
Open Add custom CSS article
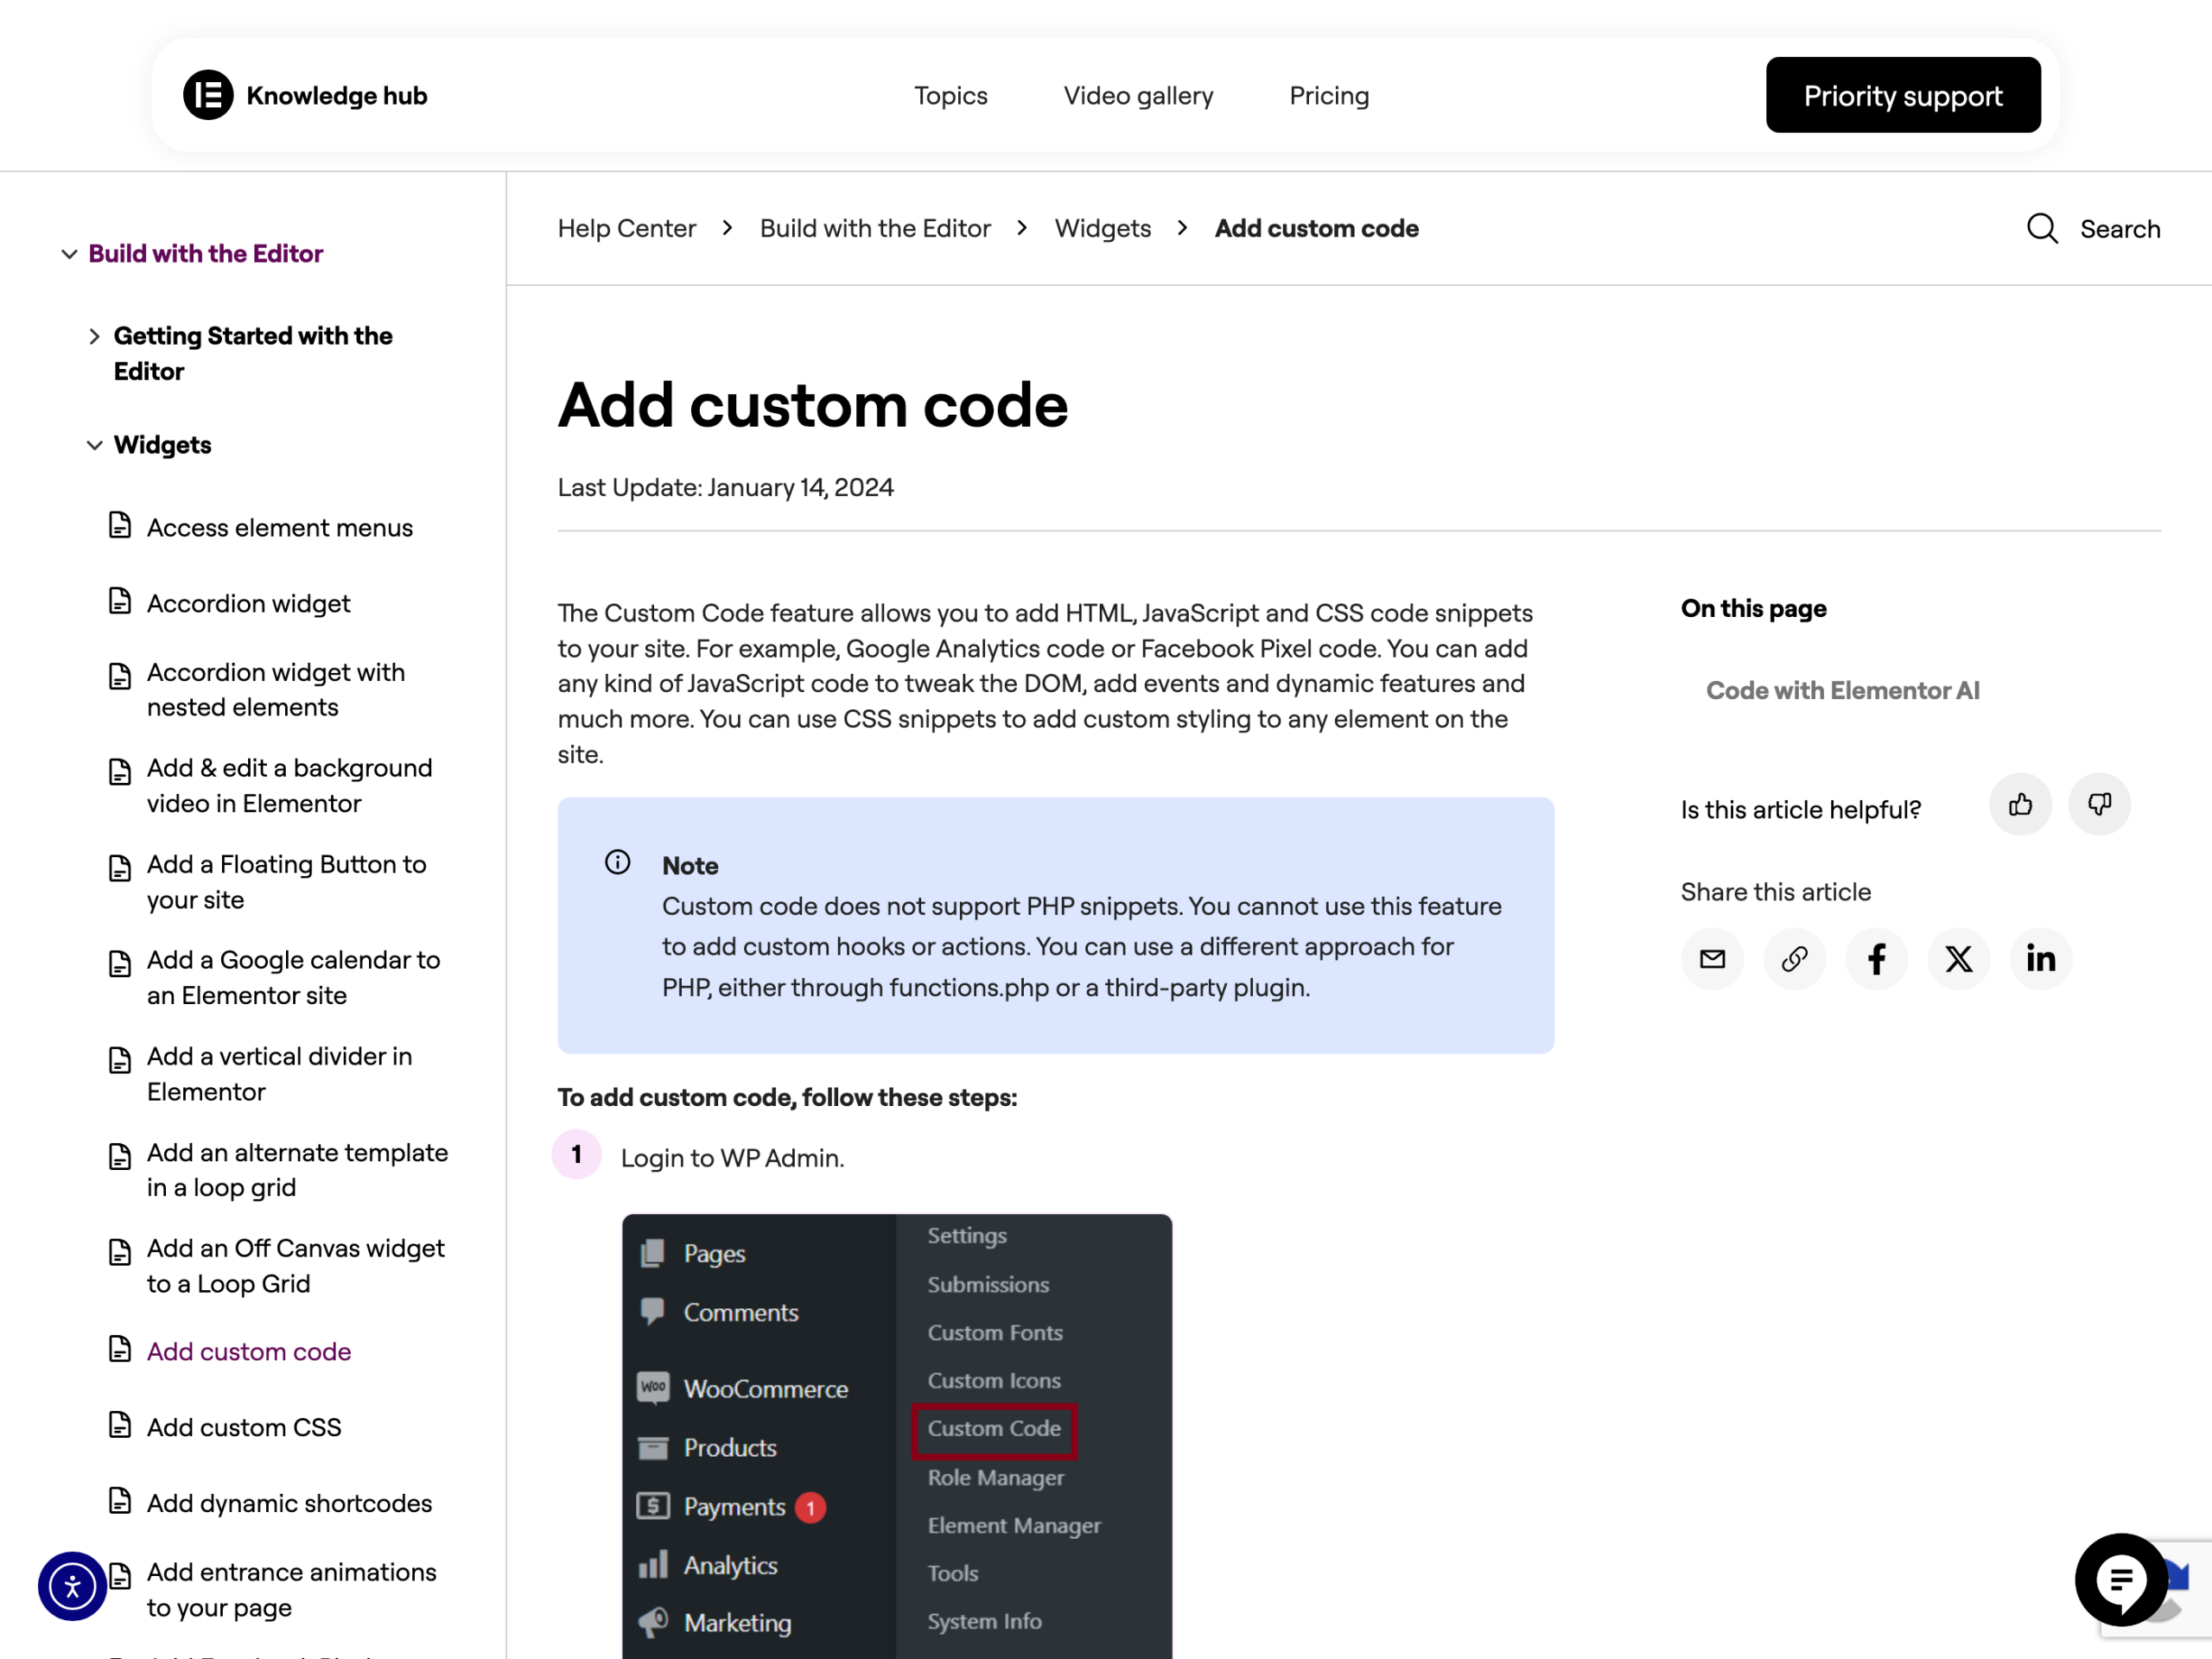244,1427
